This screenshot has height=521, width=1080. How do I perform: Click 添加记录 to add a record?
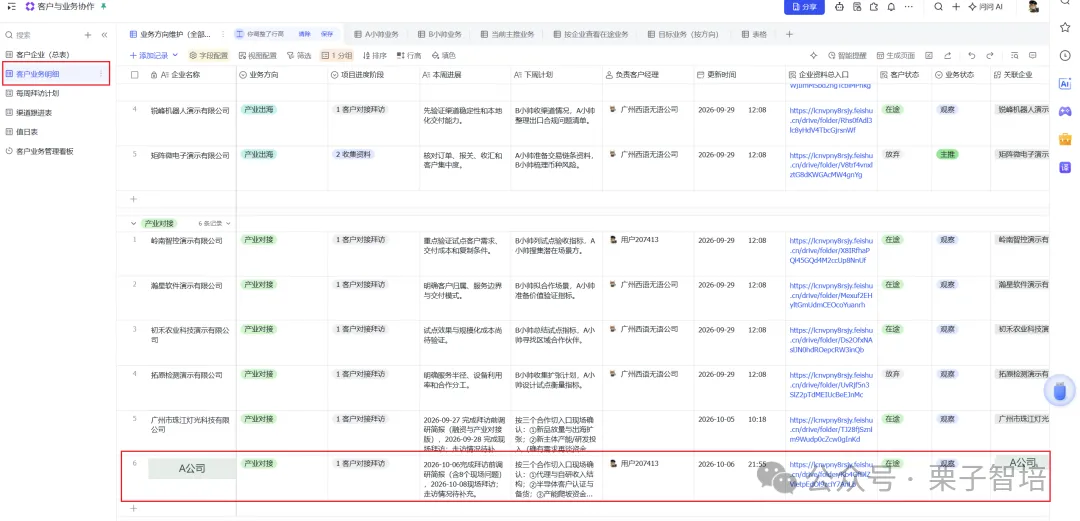pyautogui.click(x=149, y=55)
